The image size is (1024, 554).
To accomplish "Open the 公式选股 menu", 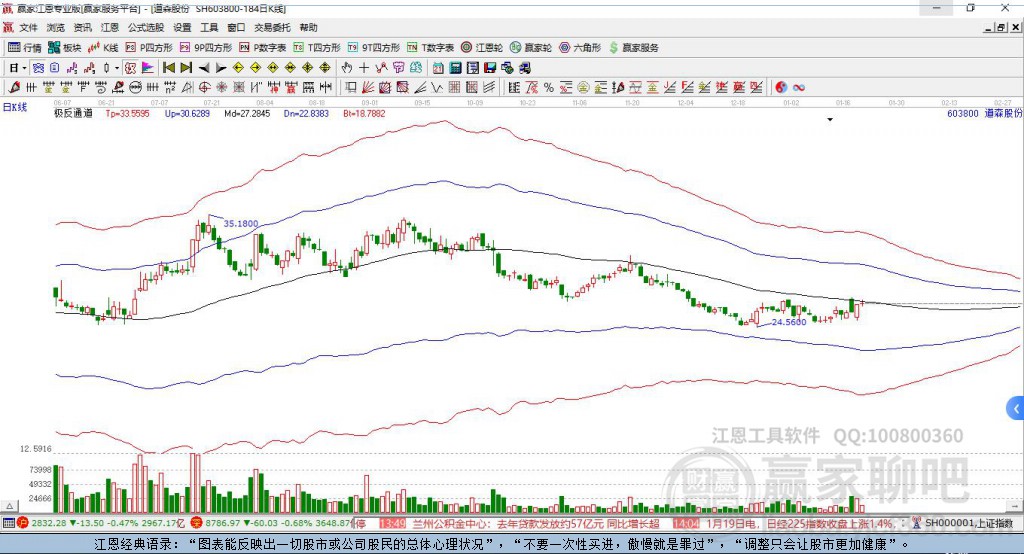I will pyautogui.click(x=146, y=27).
